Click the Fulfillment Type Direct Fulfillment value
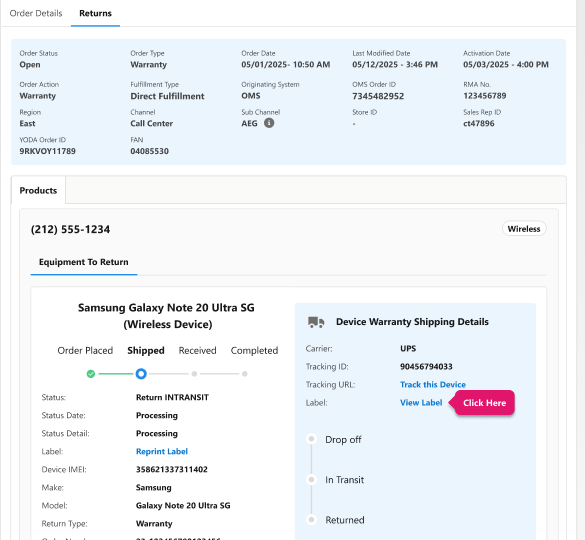 [x=167, y=96]
